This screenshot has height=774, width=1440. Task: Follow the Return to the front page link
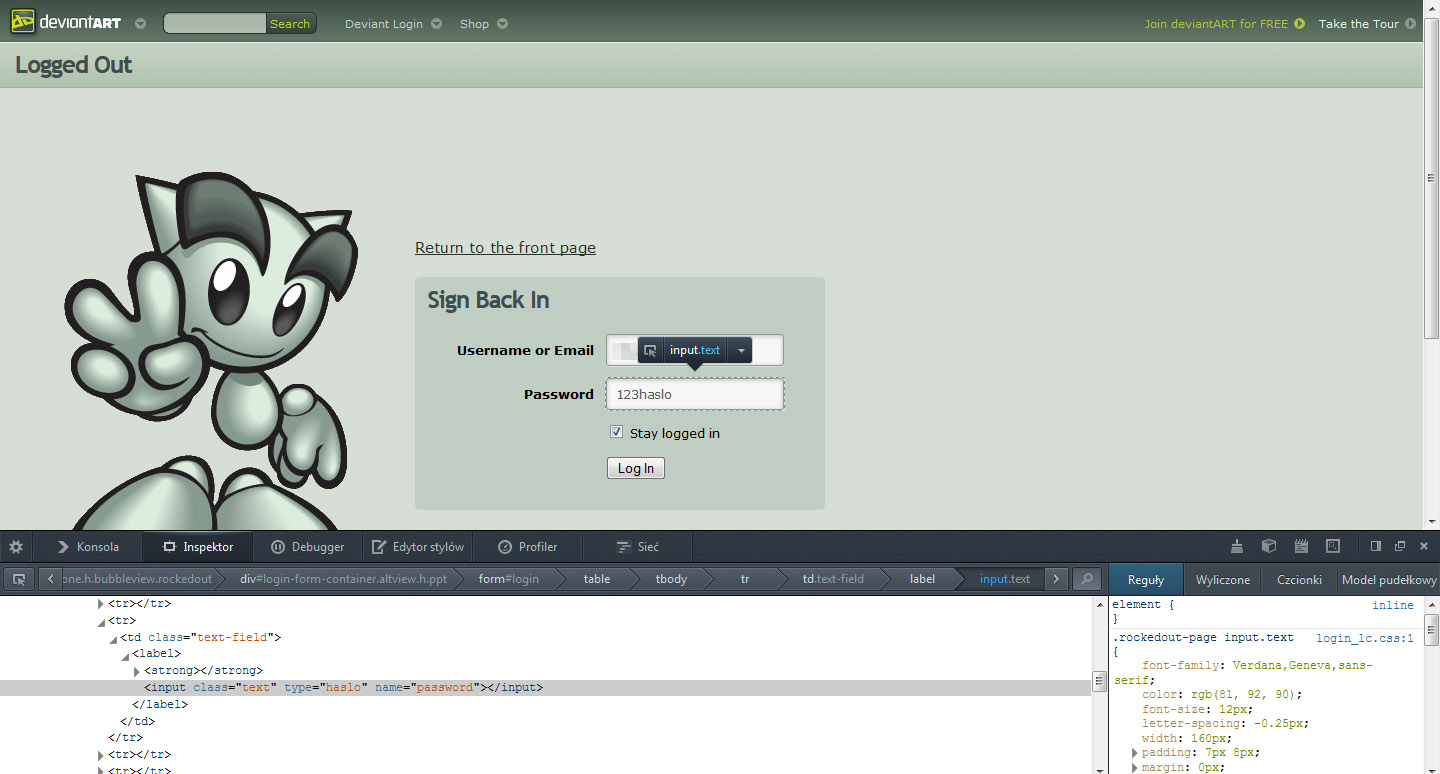505,248
